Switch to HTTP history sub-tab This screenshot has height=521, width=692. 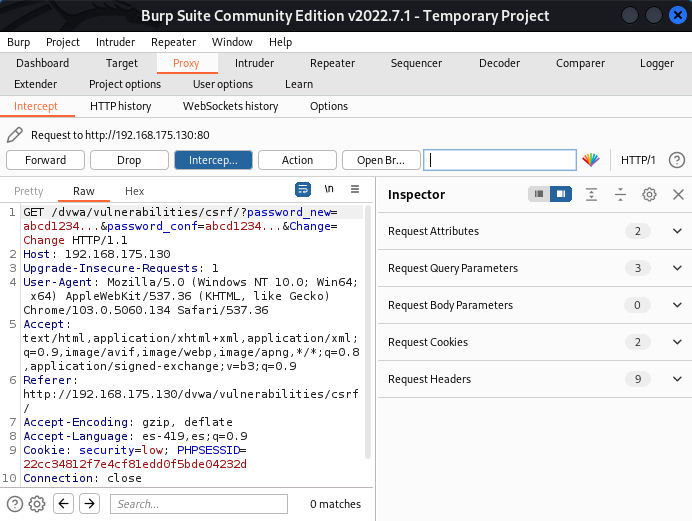(120, 106)
